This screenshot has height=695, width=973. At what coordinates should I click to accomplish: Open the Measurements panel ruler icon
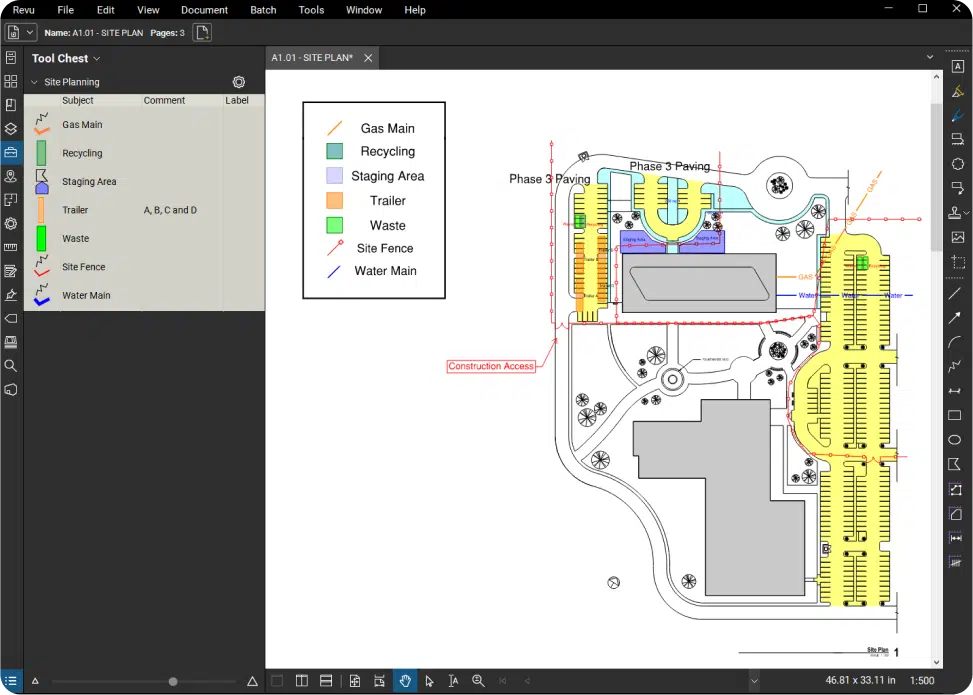11,247
